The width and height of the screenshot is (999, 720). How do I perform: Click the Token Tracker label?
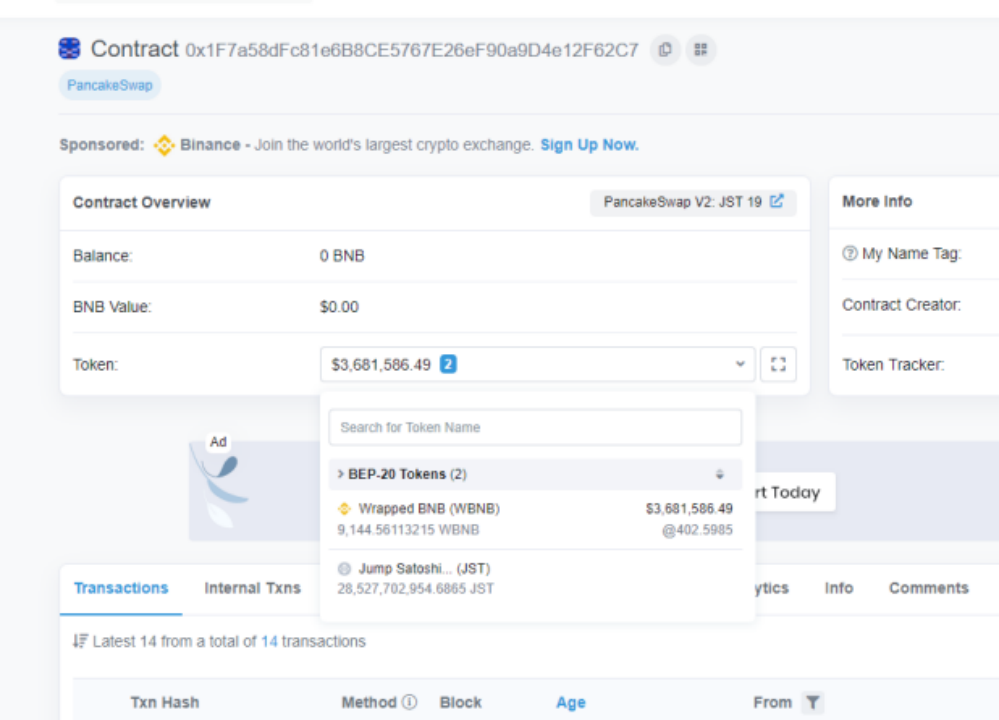tap(893, 365)
